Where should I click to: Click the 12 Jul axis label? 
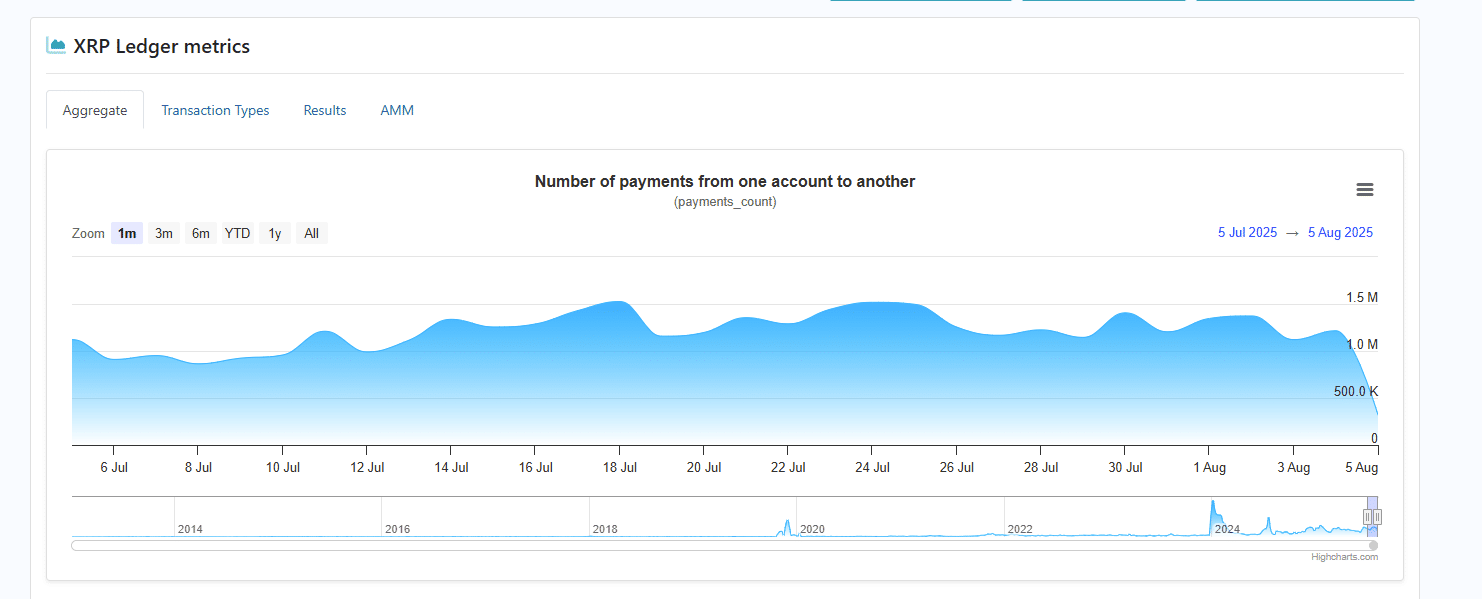point(367,467)
